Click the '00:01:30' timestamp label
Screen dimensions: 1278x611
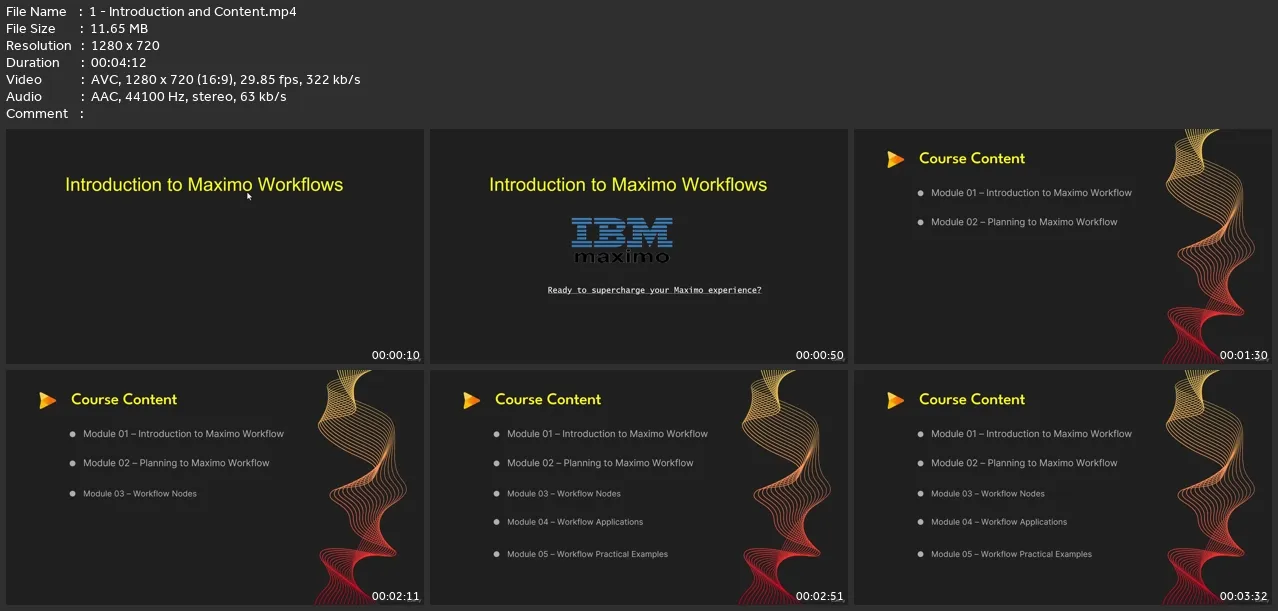pyautogui.click(x=1244, y=355)
